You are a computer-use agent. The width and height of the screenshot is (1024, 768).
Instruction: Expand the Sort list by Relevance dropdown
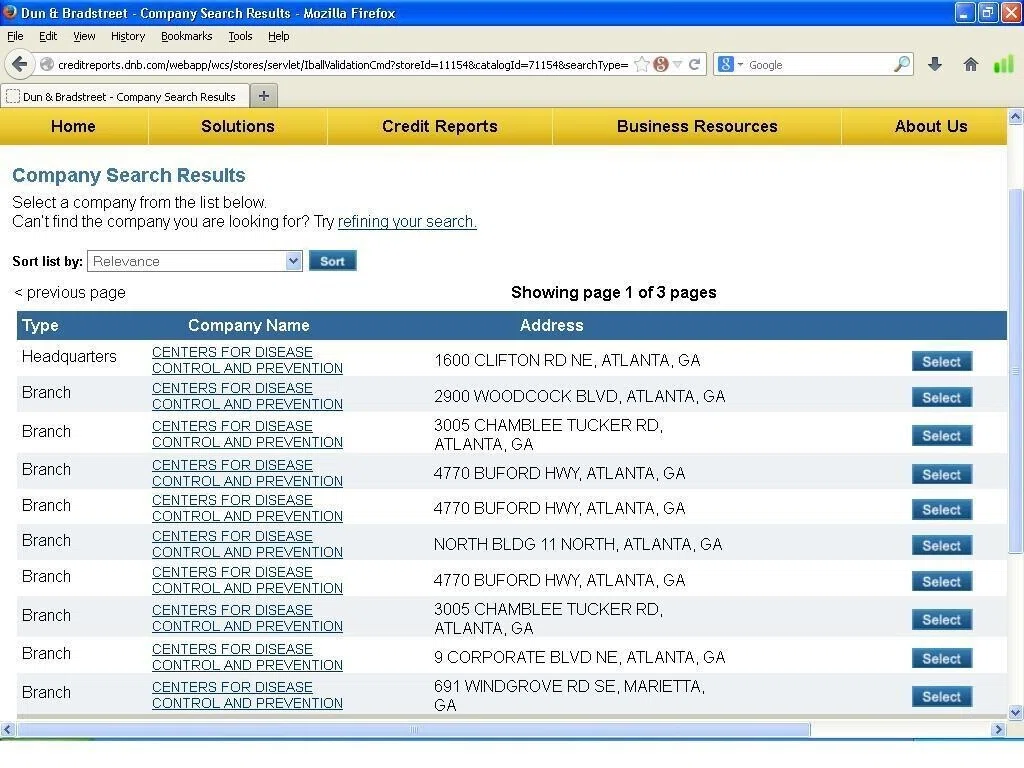point(195,261)
